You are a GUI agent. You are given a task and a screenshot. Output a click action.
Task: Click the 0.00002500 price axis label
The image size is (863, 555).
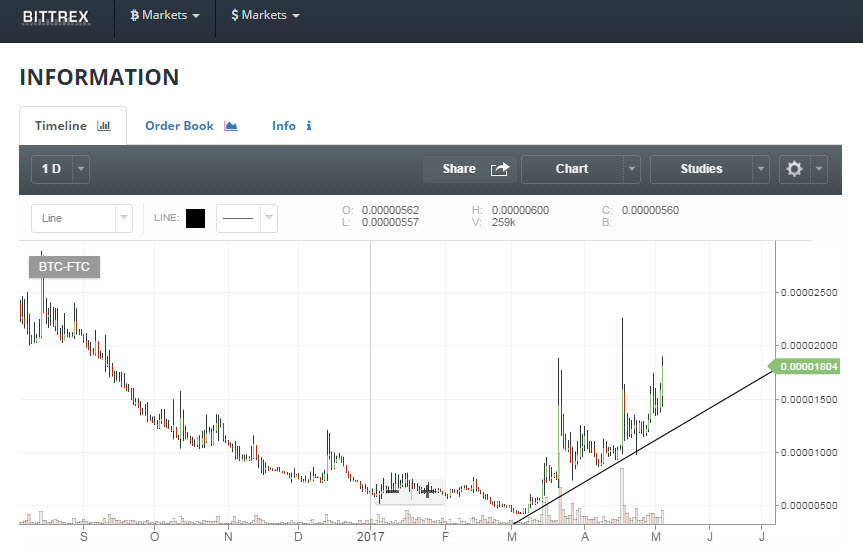coord(809,292)
